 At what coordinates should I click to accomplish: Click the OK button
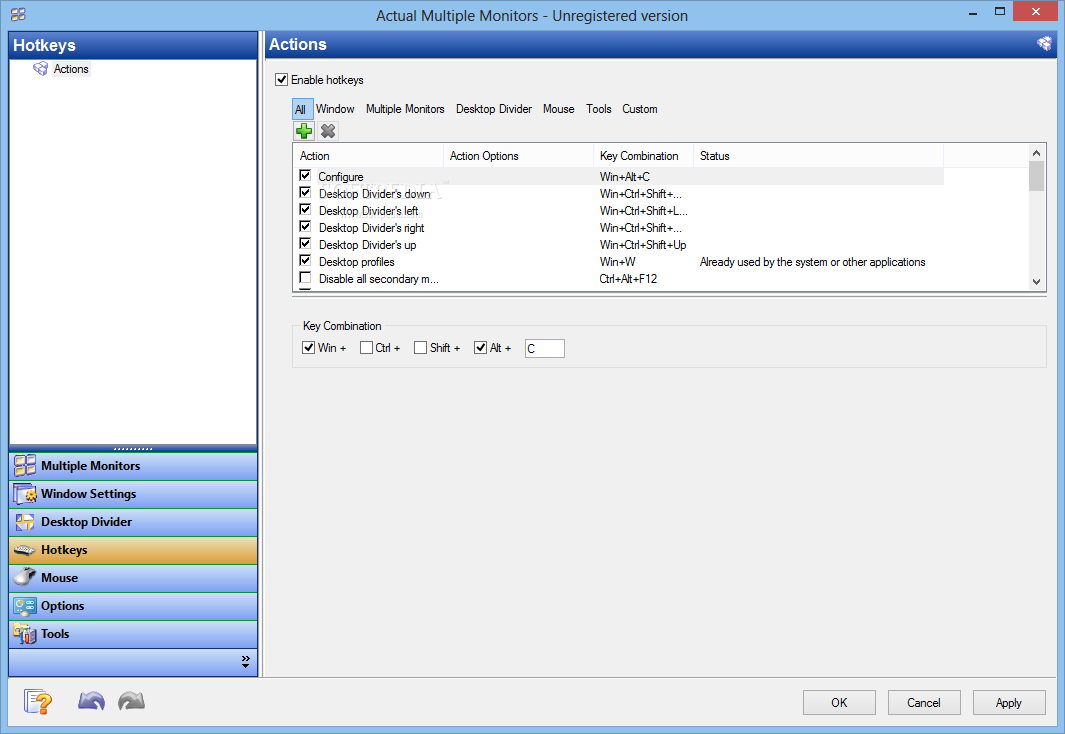840,703
